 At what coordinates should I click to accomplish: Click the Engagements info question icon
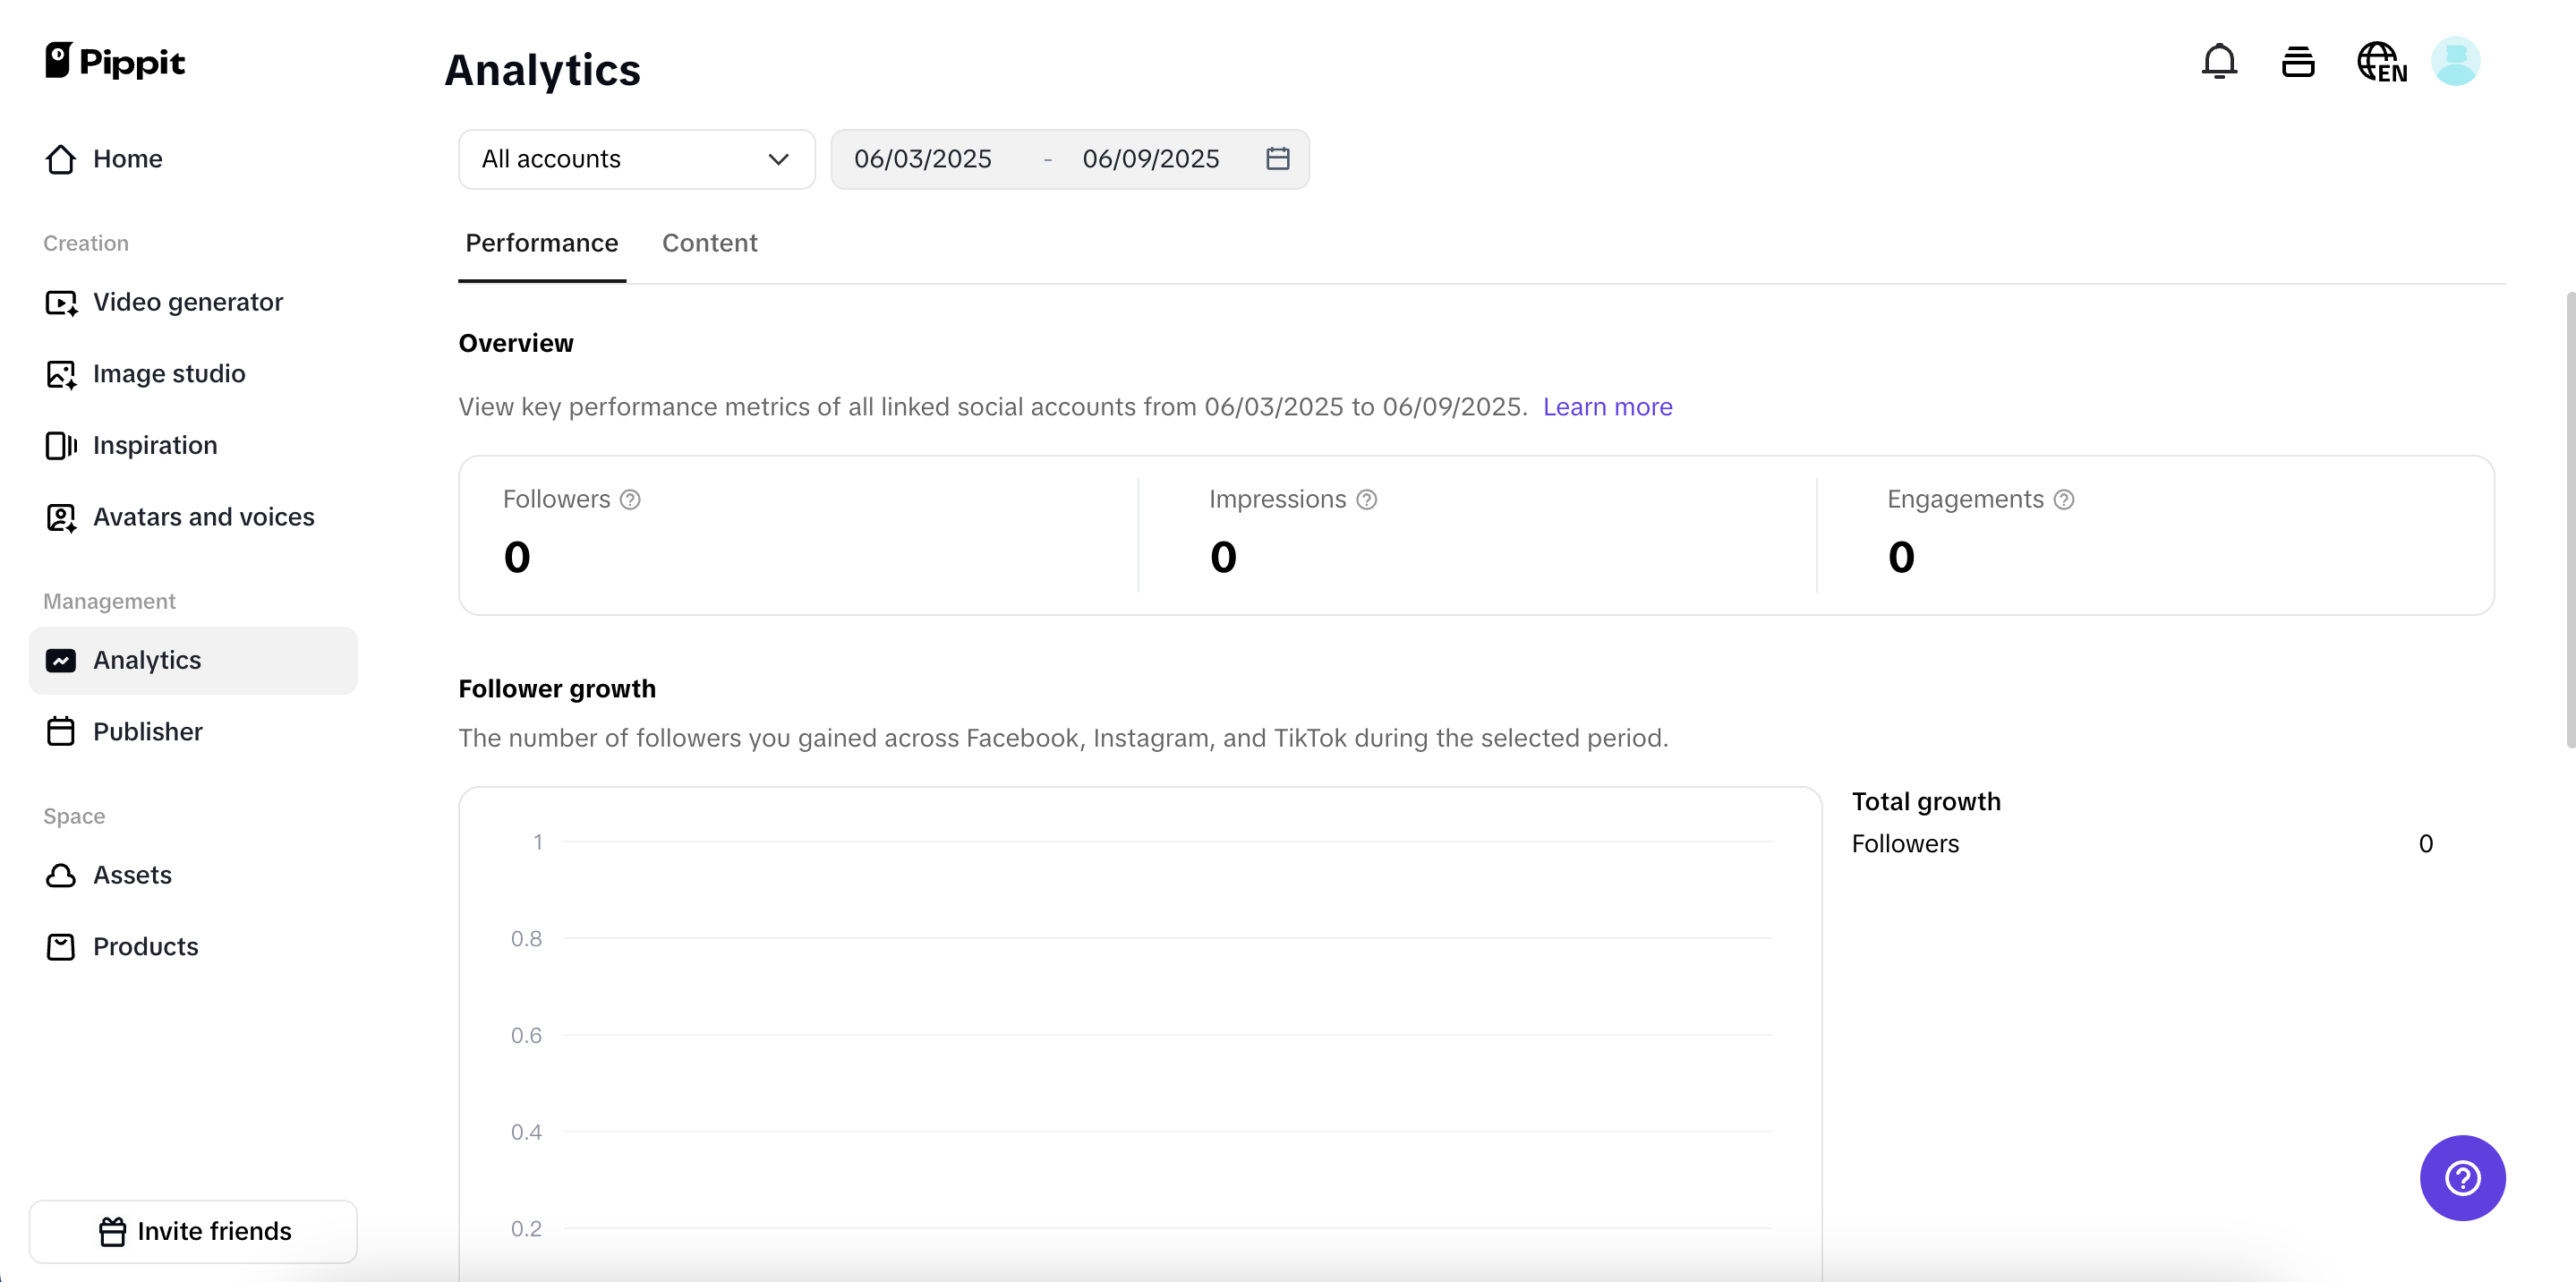(x=2064, y=499)
